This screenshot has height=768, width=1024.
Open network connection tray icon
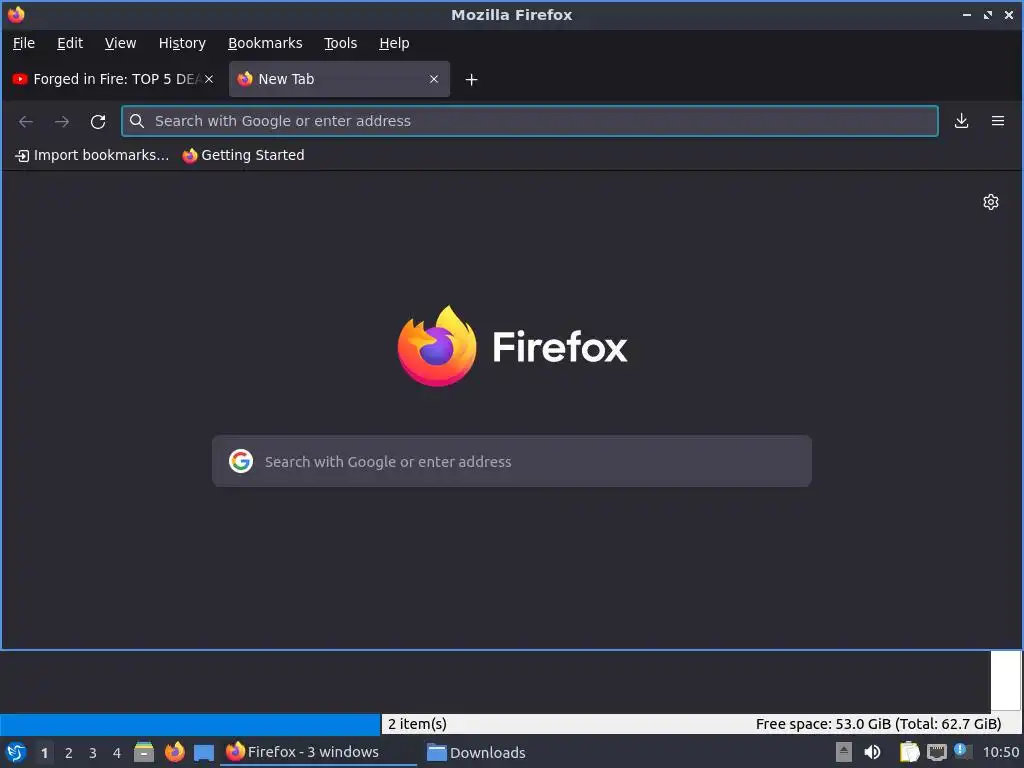[936, 752]
